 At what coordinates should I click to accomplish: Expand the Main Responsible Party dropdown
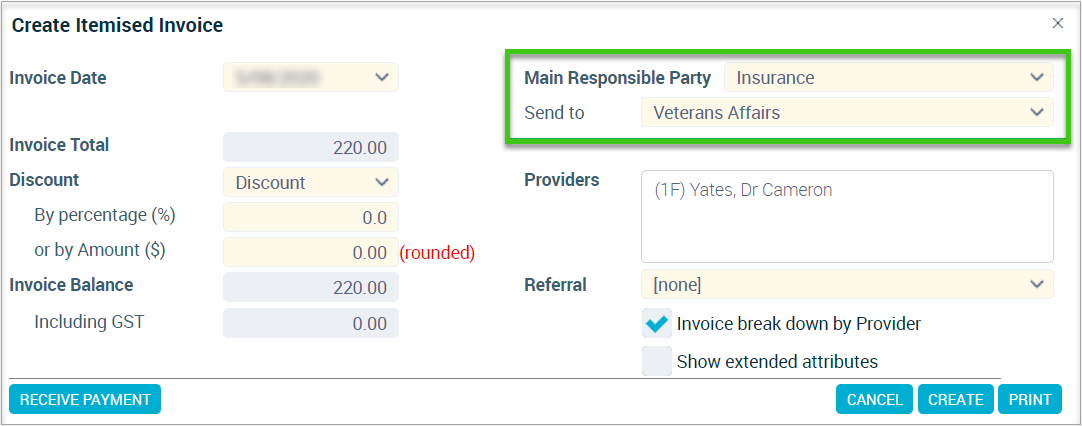coord(1036,77)
